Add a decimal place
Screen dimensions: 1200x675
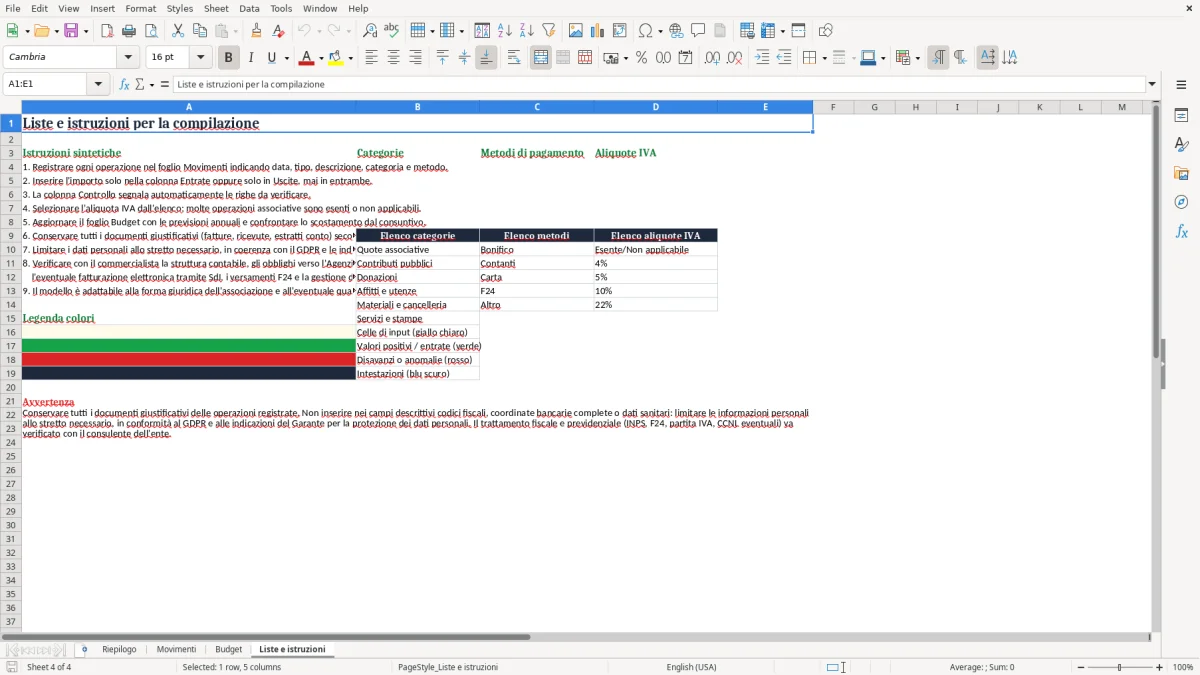point(712,58)
